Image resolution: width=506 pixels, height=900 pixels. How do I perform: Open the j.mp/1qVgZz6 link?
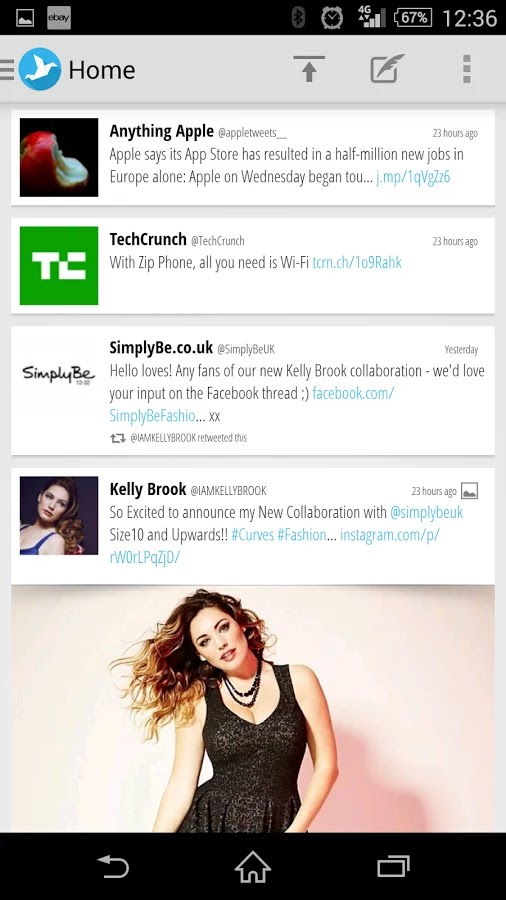click(413, 176)
